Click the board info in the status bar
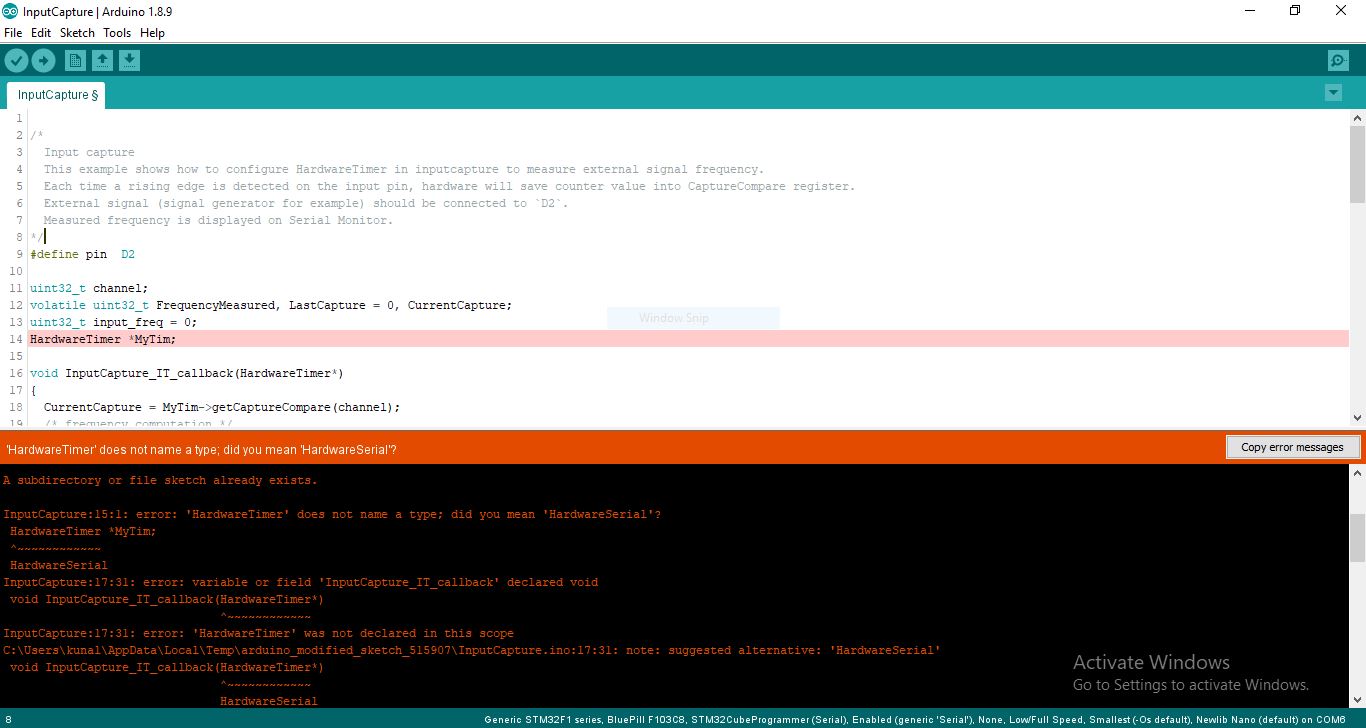Image resolution: width=1366 pixels, height=728 pixels. 900,719
